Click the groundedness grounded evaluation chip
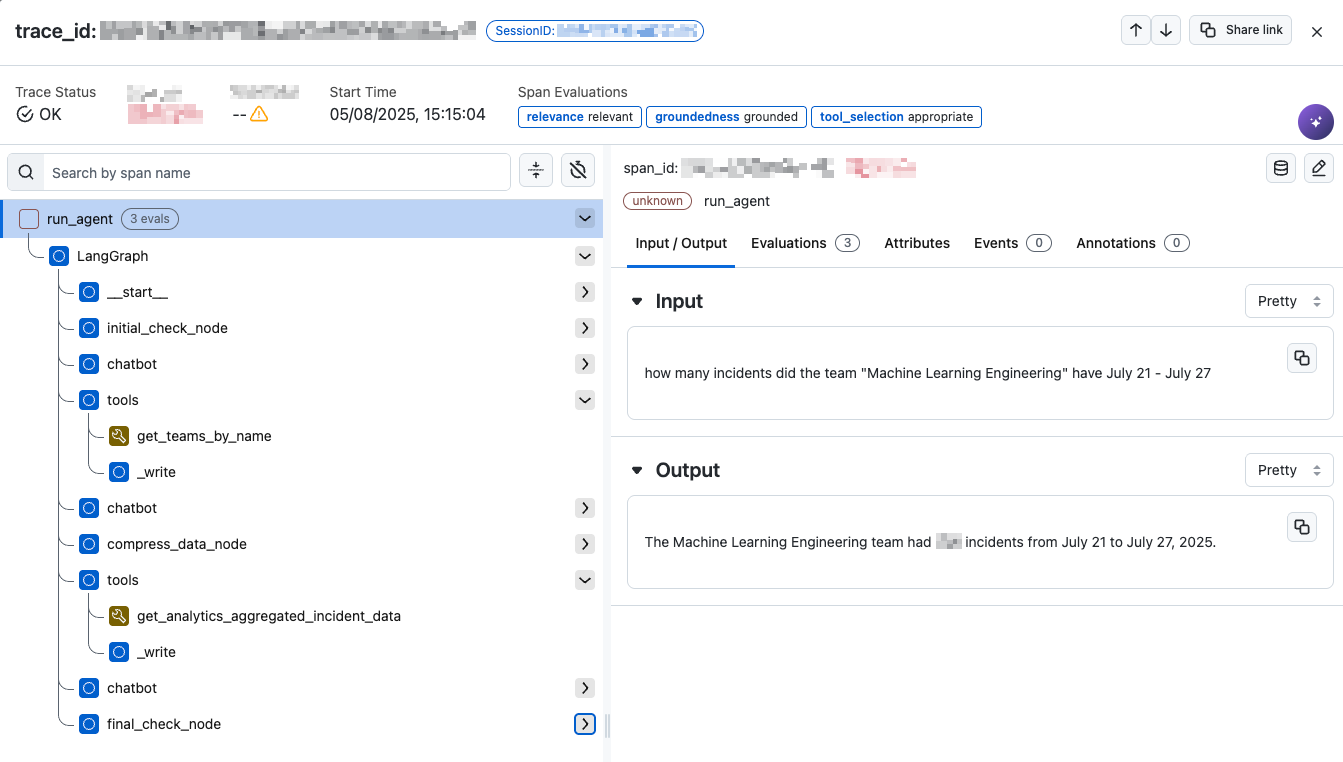The height and width of the screenshot is (762, 1343). (x=726, y=117)
